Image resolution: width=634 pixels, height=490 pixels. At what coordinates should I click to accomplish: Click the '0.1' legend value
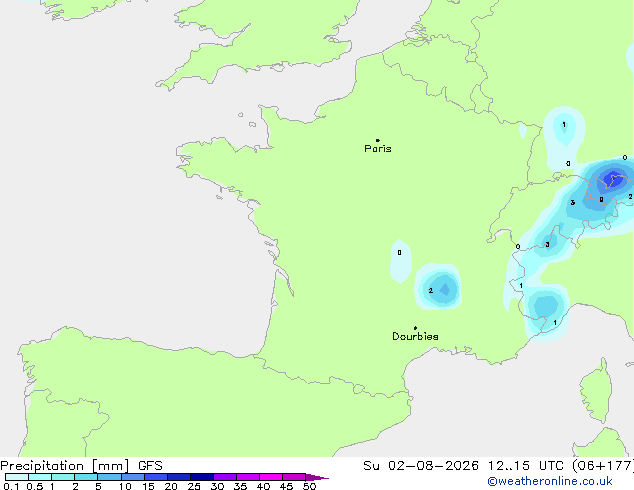click(11, 486)
